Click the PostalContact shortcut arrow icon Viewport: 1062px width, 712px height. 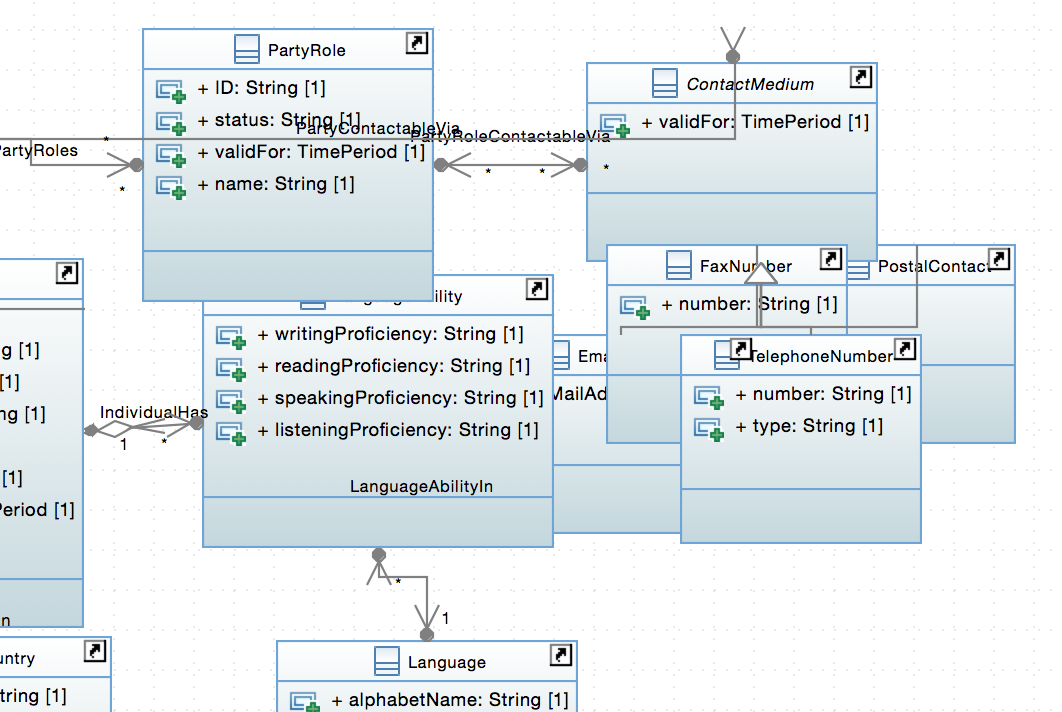pos(998,260)
